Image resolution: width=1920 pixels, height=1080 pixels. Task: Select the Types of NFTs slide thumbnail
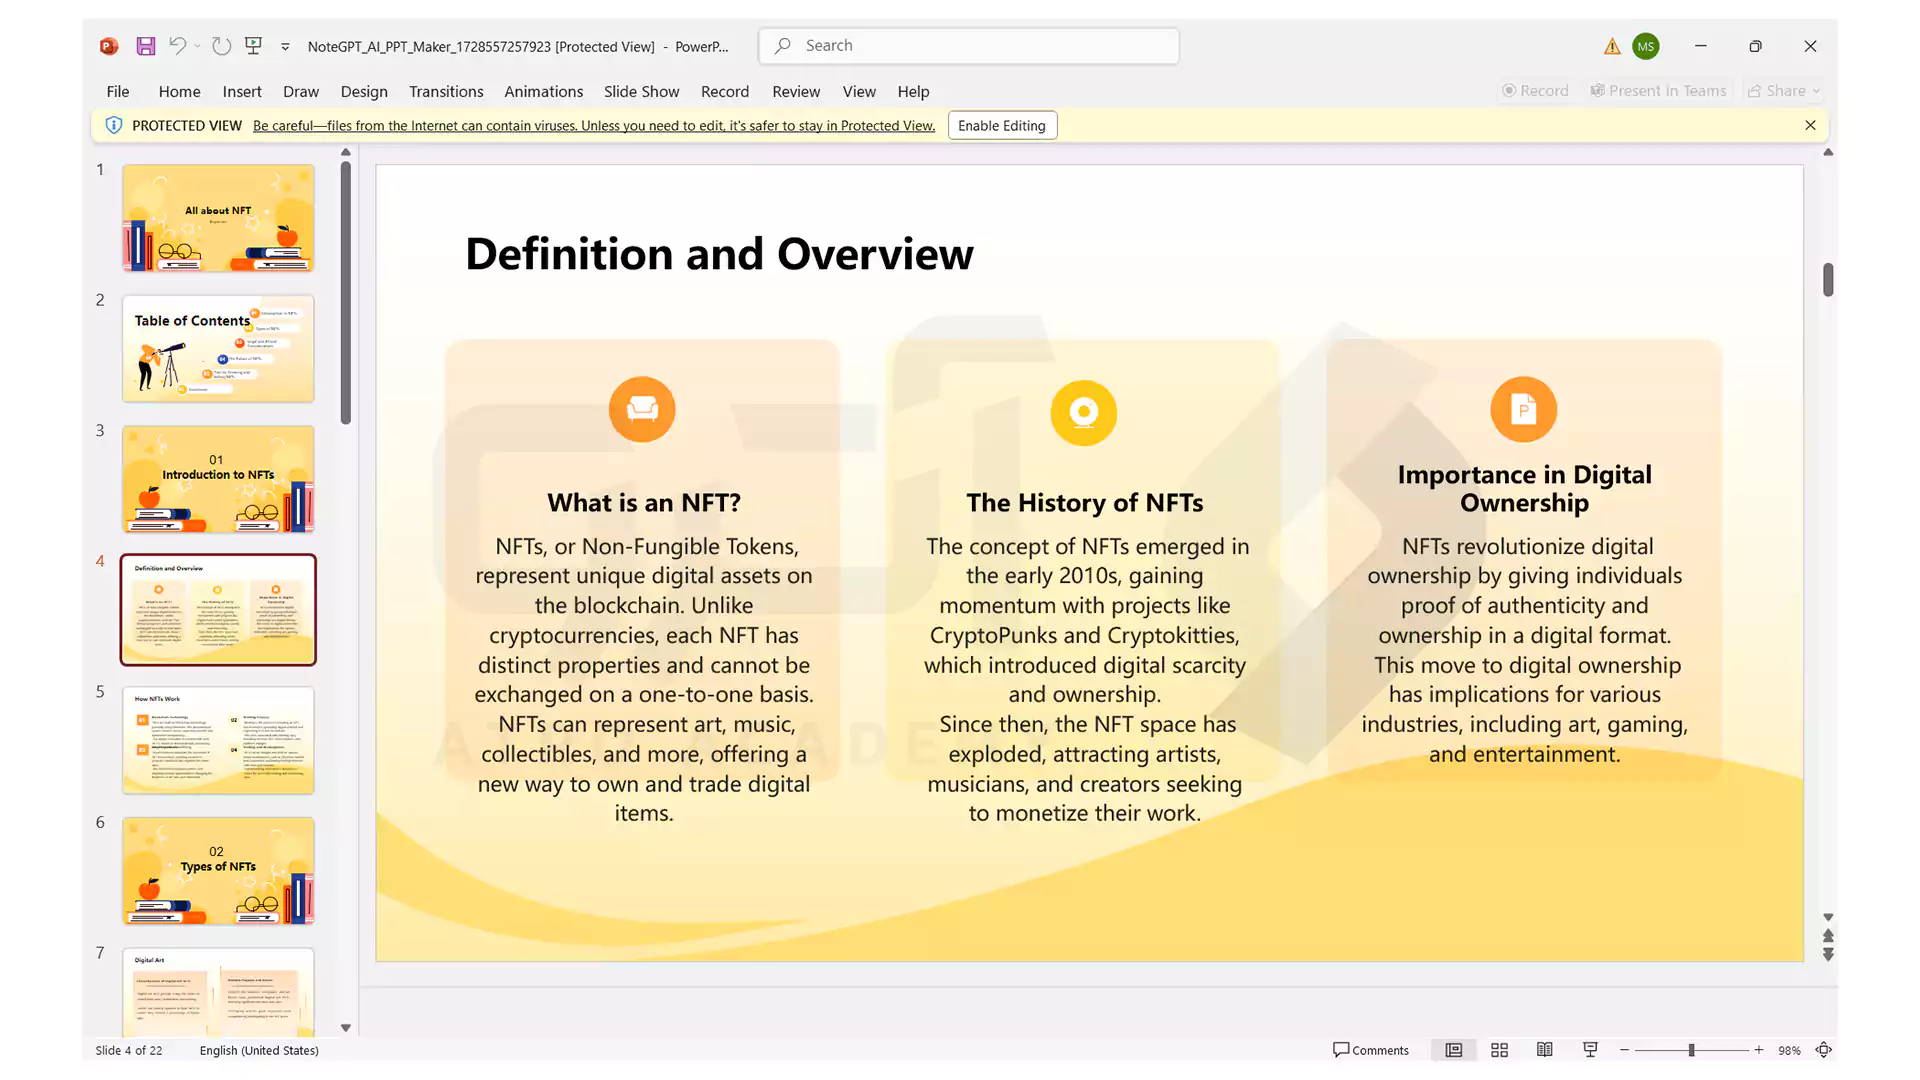[x=218, y=871]
